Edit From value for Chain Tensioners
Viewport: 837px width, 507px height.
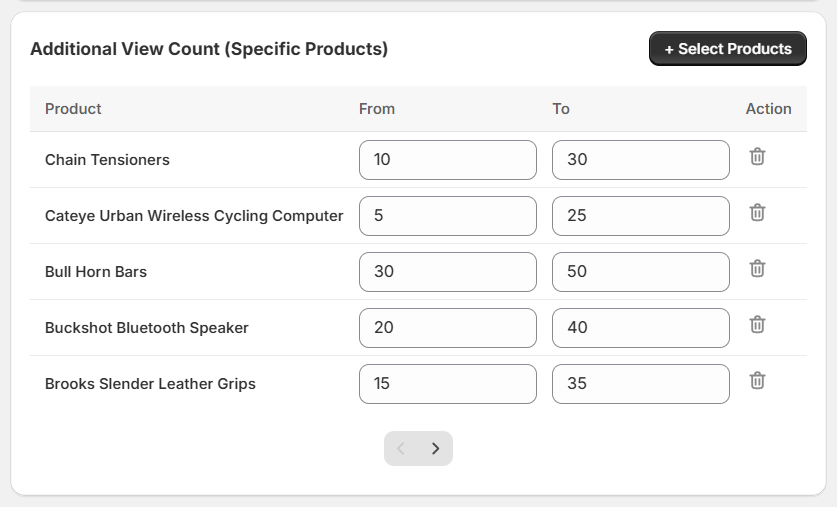click(x=447, y=160)
